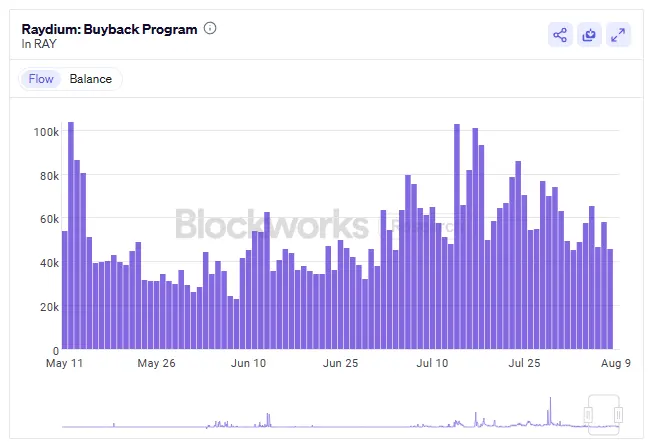Image resolution: width=648 pixels, height=444 pixels.
Task: Click the 'Jun 25' x-axis label
Action: tap(340, 363)
